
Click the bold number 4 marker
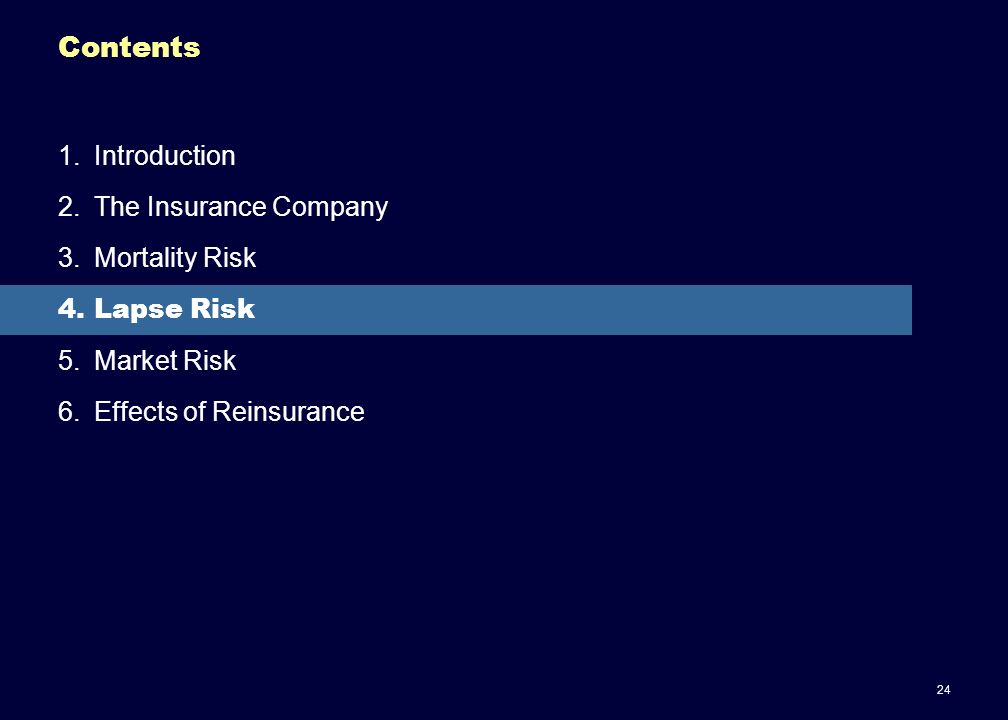(71, 309)
